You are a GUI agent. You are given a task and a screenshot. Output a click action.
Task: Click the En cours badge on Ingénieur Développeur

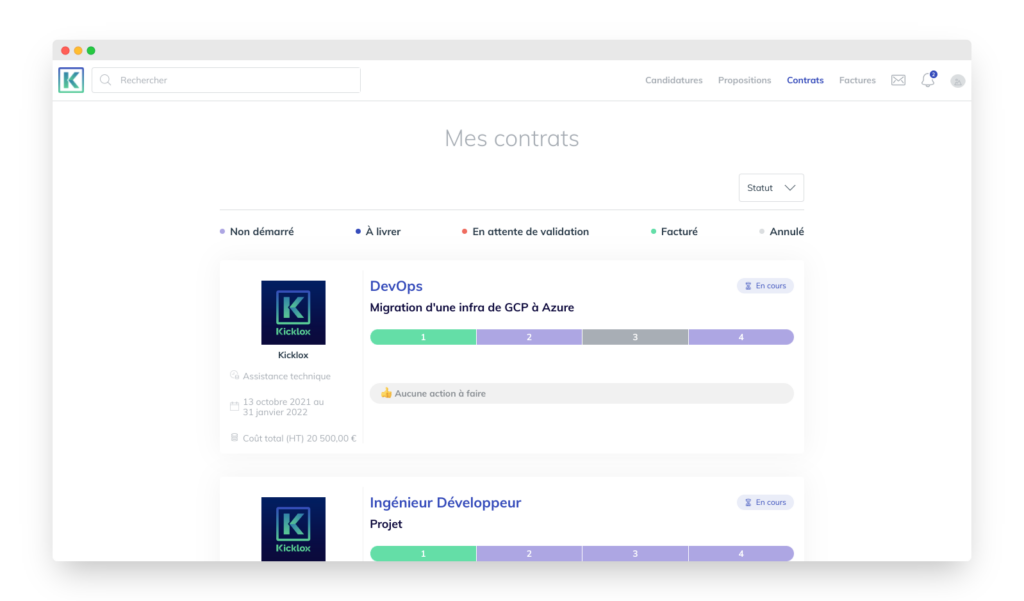point(765,502)
